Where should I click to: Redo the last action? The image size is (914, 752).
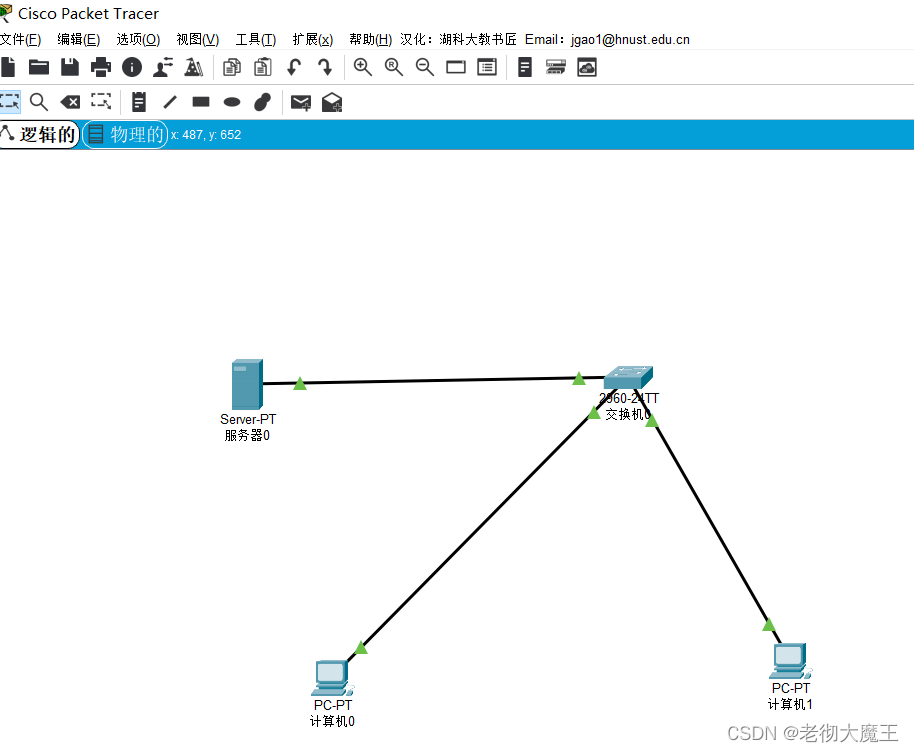tap(325, 67)
